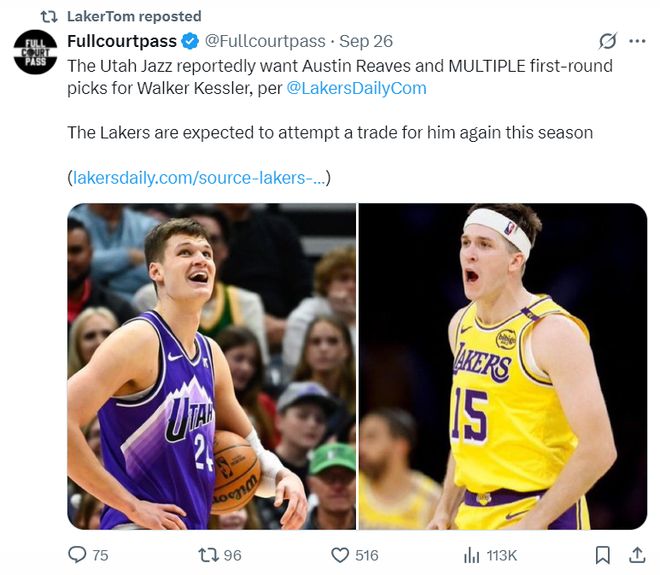View the Austin Reaves Lakers photo
This screenshot has width=660, height=575.
(503, 366)
